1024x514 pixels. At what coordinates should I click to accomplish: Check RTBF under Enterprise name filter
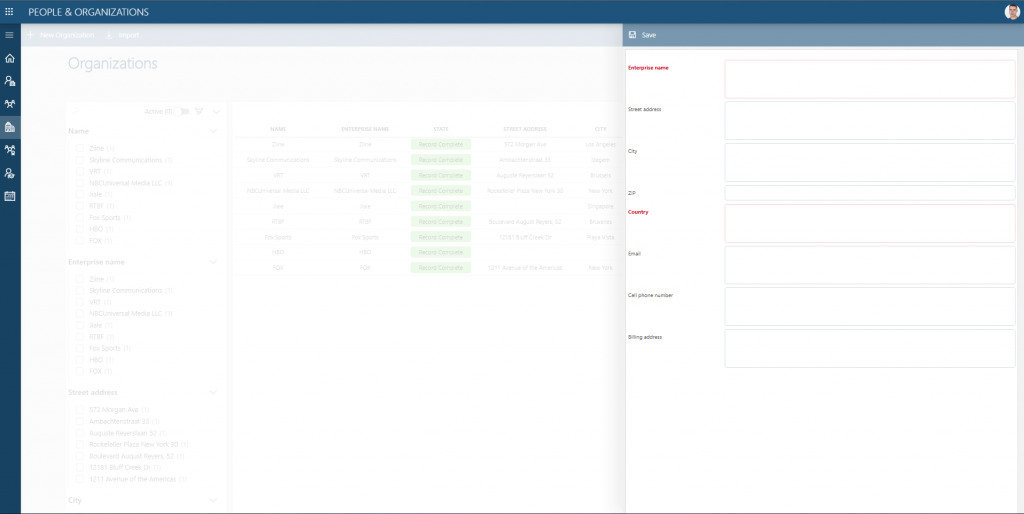pyautogui.click(x=80, y=337)
